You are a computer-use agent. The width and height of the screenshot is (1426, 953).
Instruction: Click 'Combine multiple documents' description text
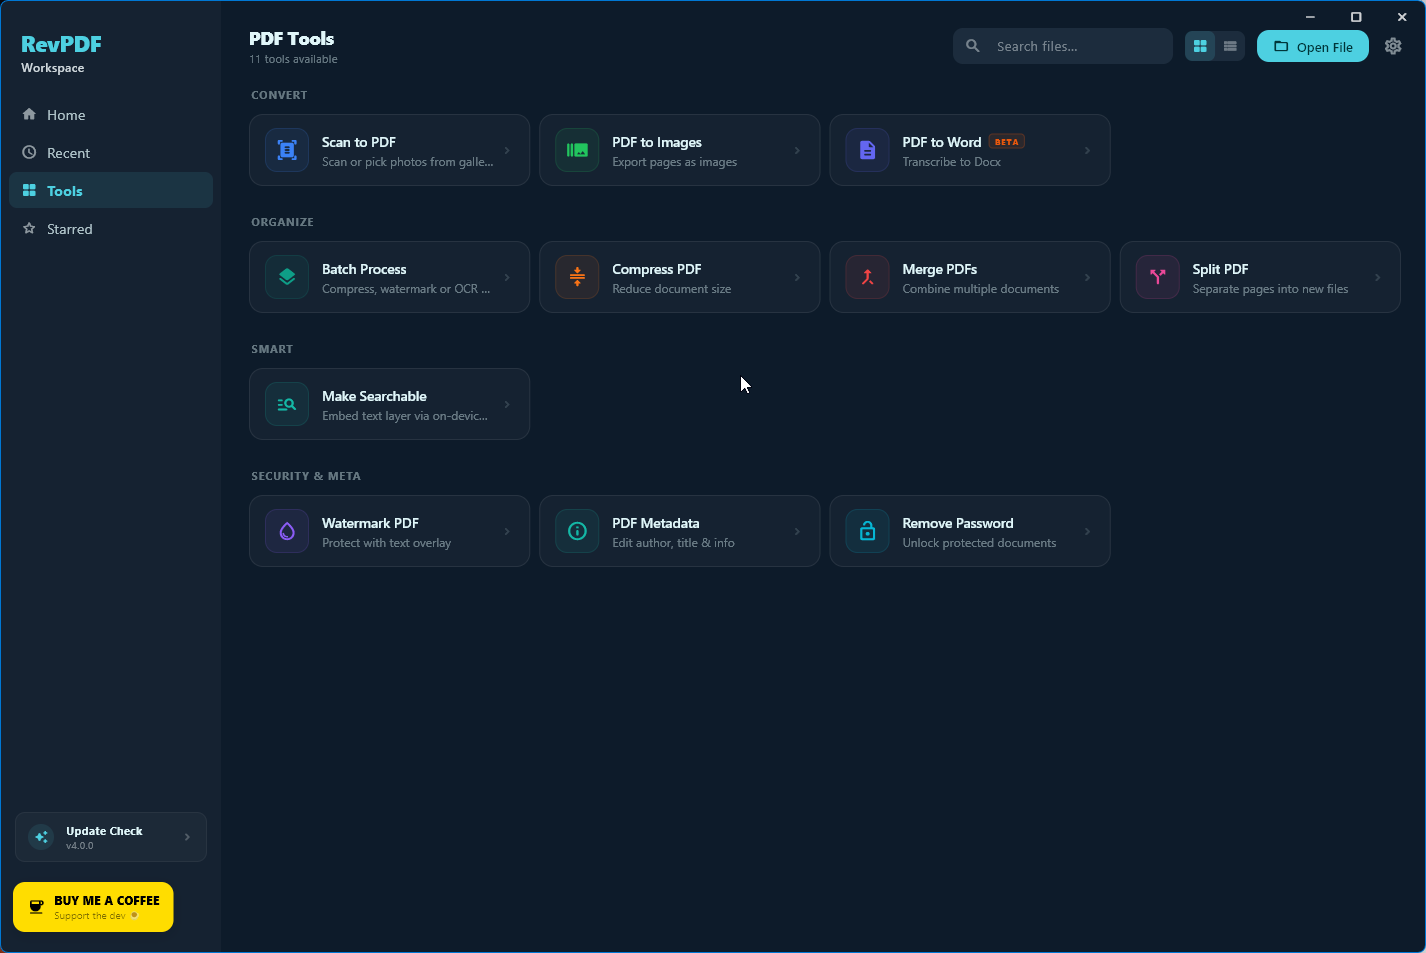click(980, 289)
